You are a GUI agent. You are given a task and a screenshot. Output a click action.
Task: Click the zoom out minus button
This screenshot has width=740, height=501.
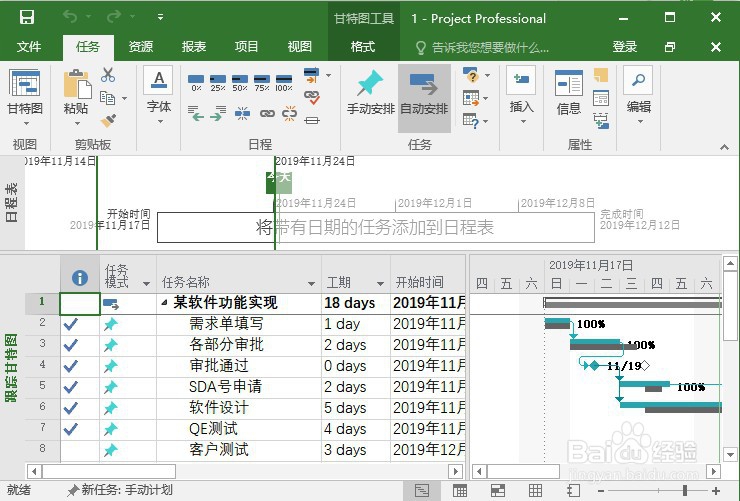[600, 491]
